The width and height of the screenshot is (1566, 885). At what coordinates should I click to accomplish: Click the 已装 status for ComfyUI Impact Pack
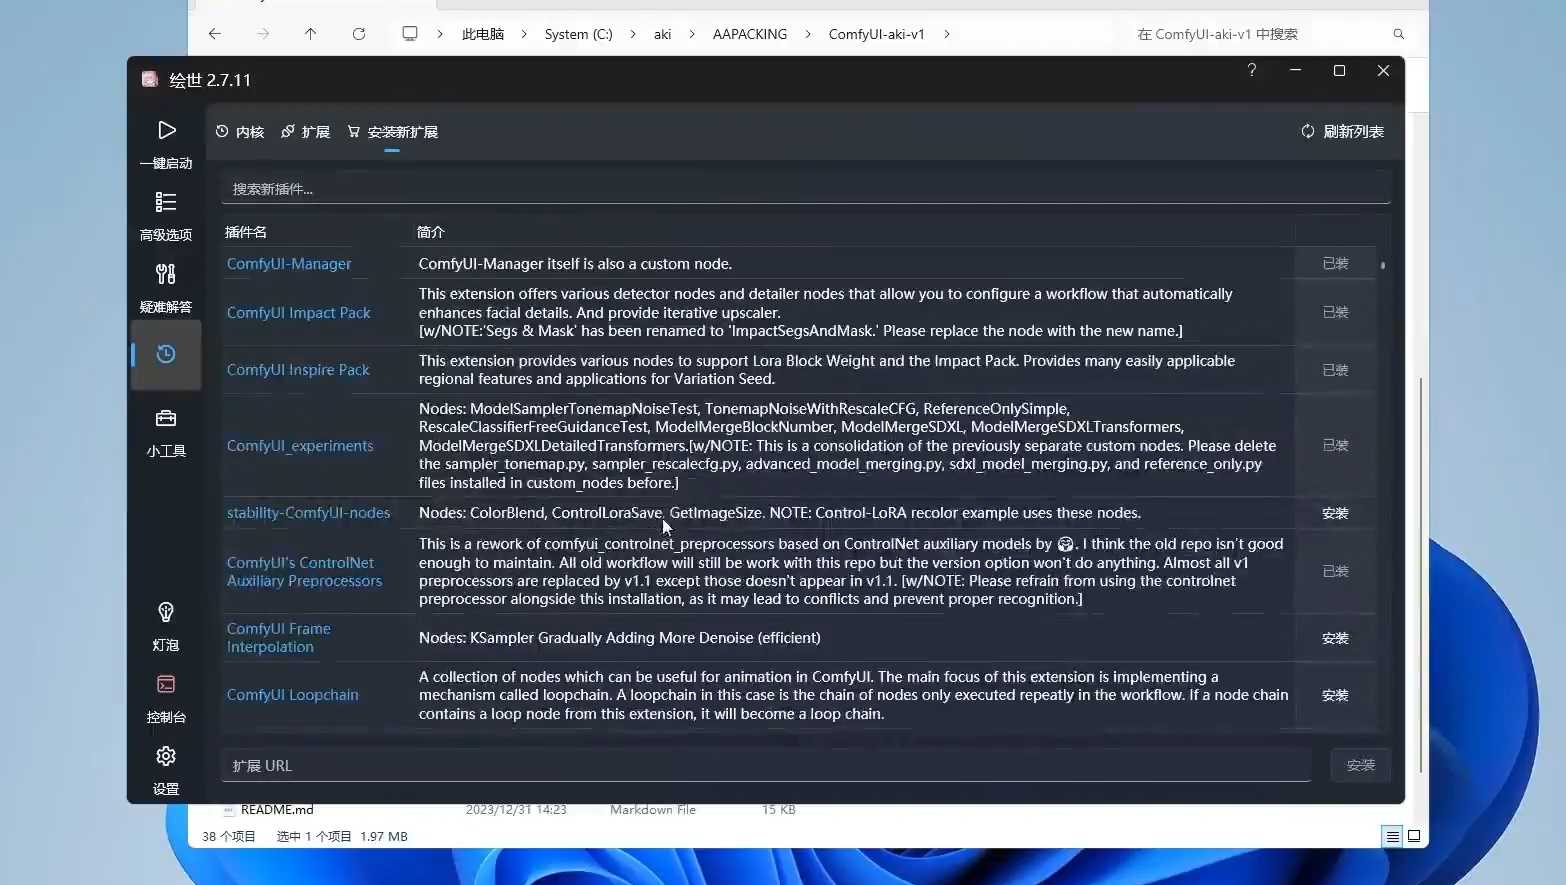tap(1335, 313)
